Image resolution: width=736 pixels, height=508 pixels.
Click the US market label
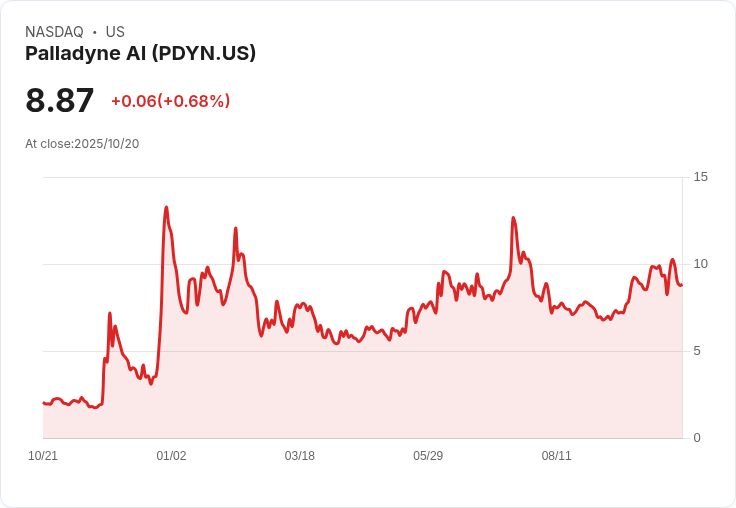click(x=115, y=32)
